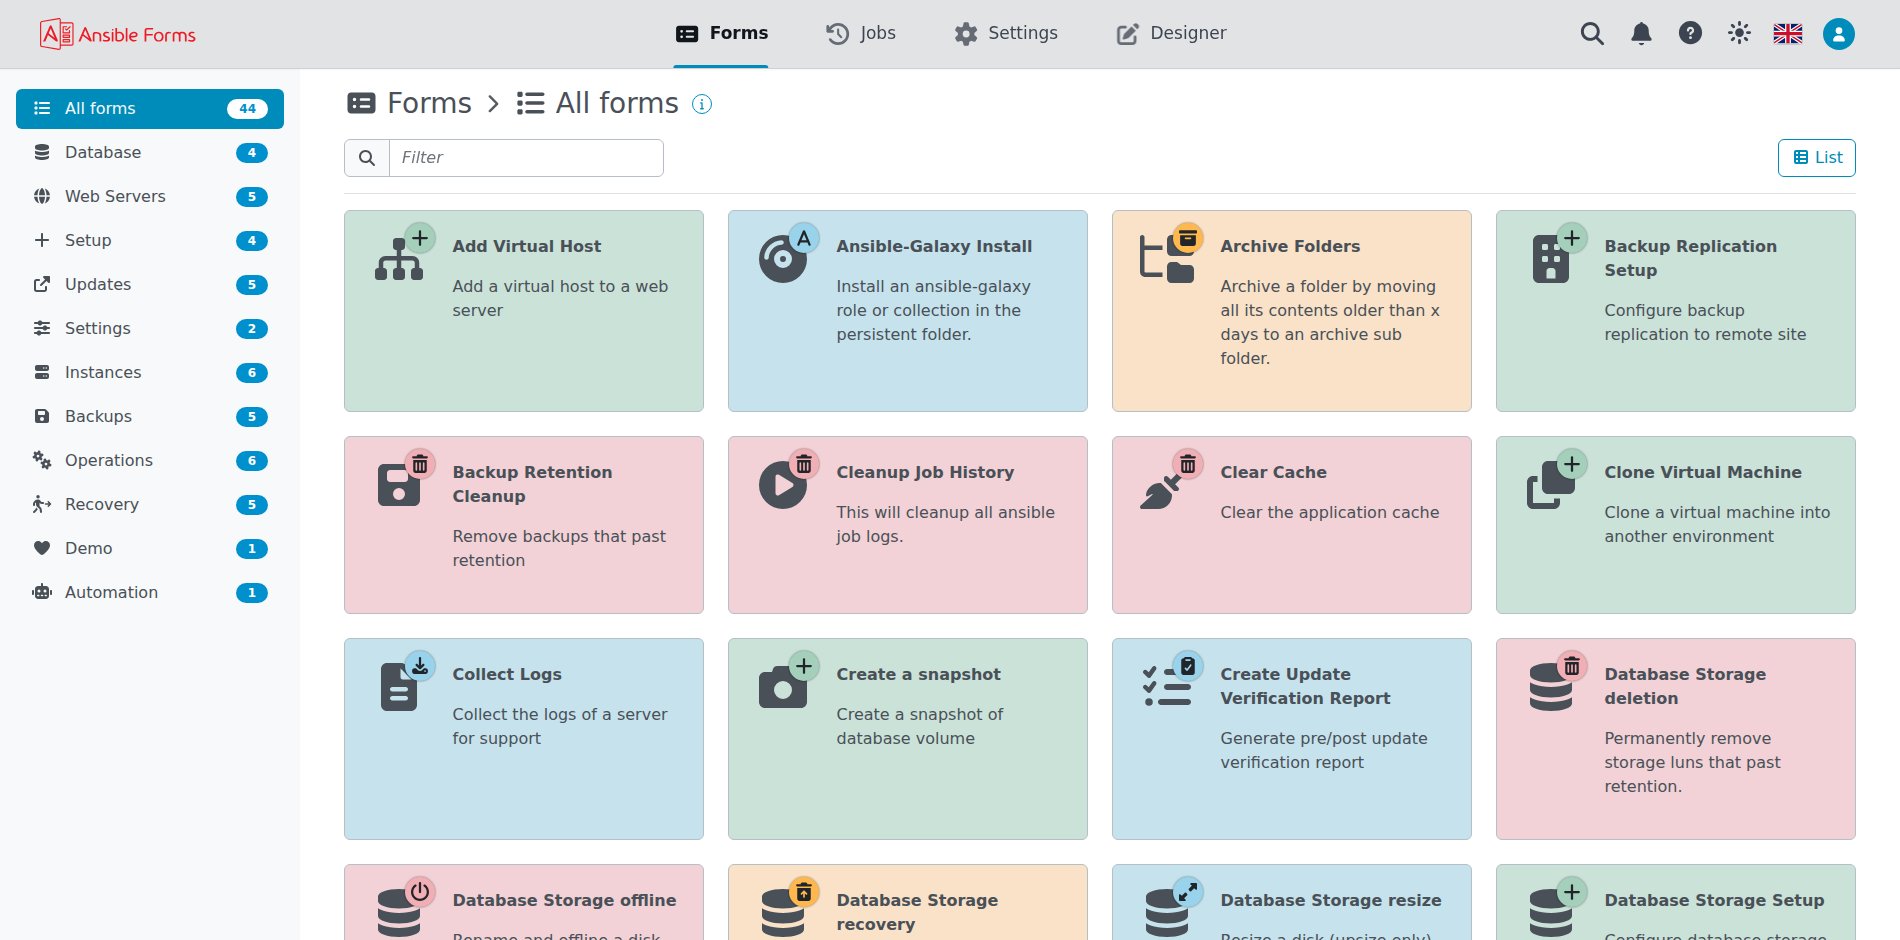The height and width of the screenshot is (940, 1900).
Task: Click the Collect Logs document icon
Action: click(x=399, y=687)
